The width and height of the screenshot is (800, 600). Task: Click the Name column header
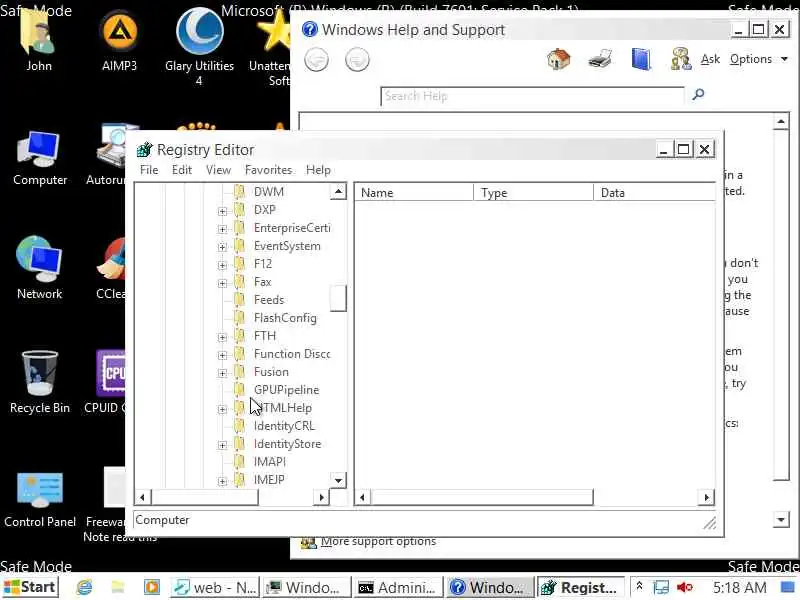pos(414,193)
